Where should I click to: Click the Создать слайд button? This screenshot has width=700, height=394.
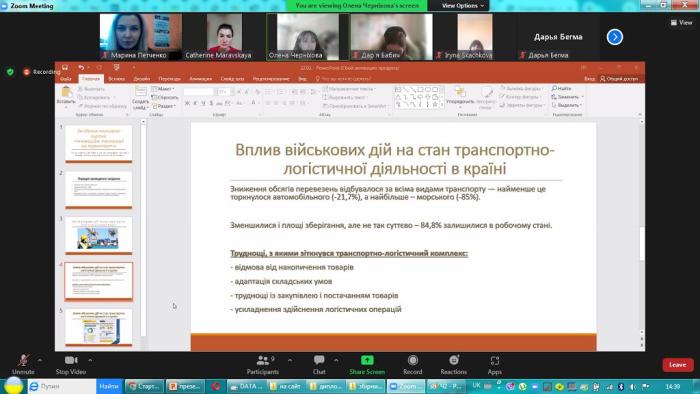click(x=141, y=98)
